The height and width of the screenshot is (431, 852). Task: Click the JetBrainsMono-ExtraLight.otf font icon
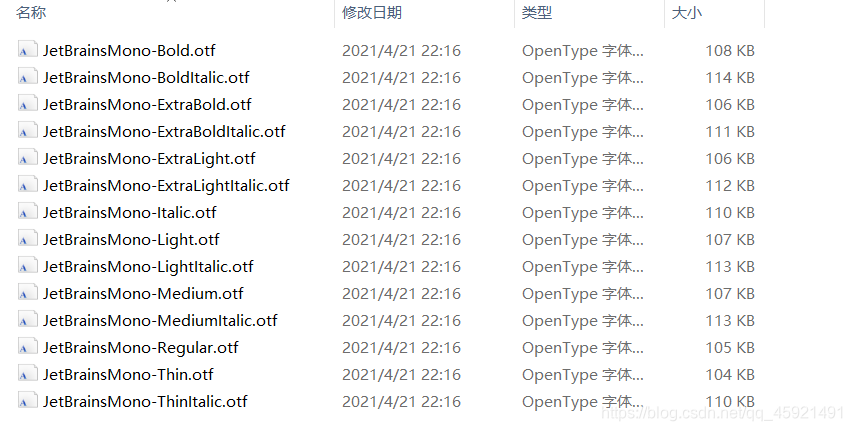pos(28,158)
